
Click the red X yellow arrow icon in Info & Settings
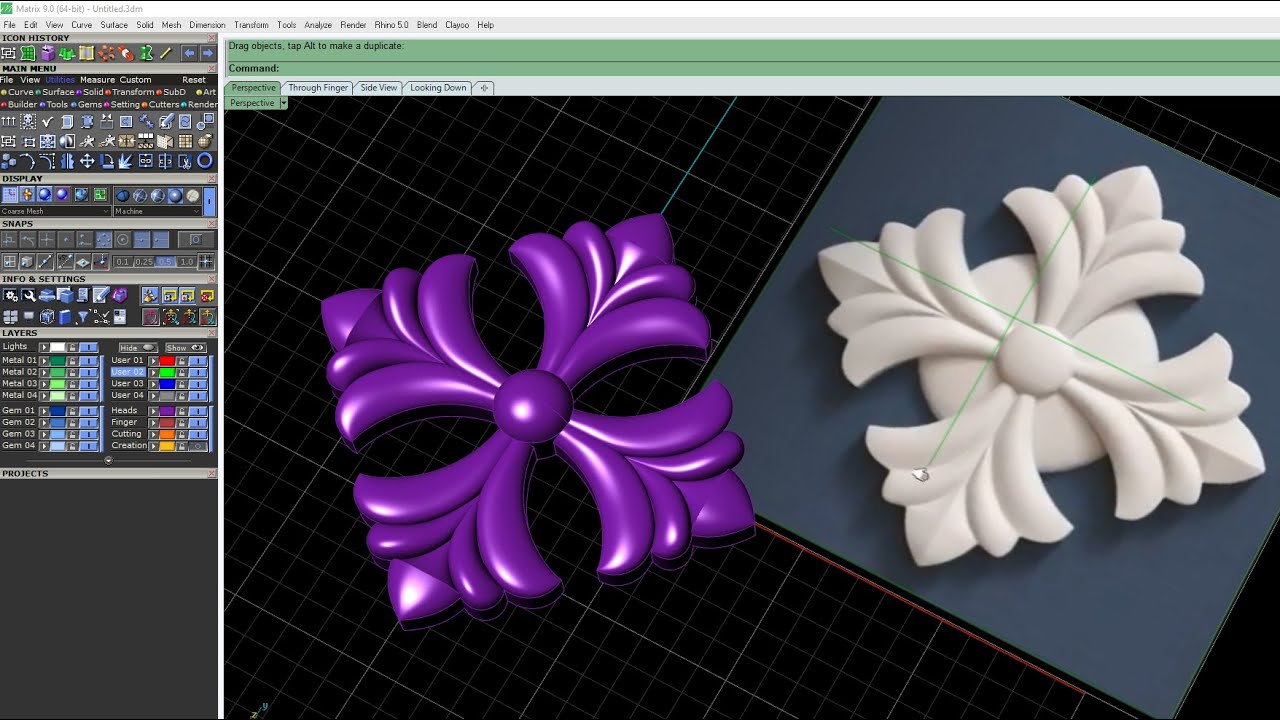(x=207, y=295)
